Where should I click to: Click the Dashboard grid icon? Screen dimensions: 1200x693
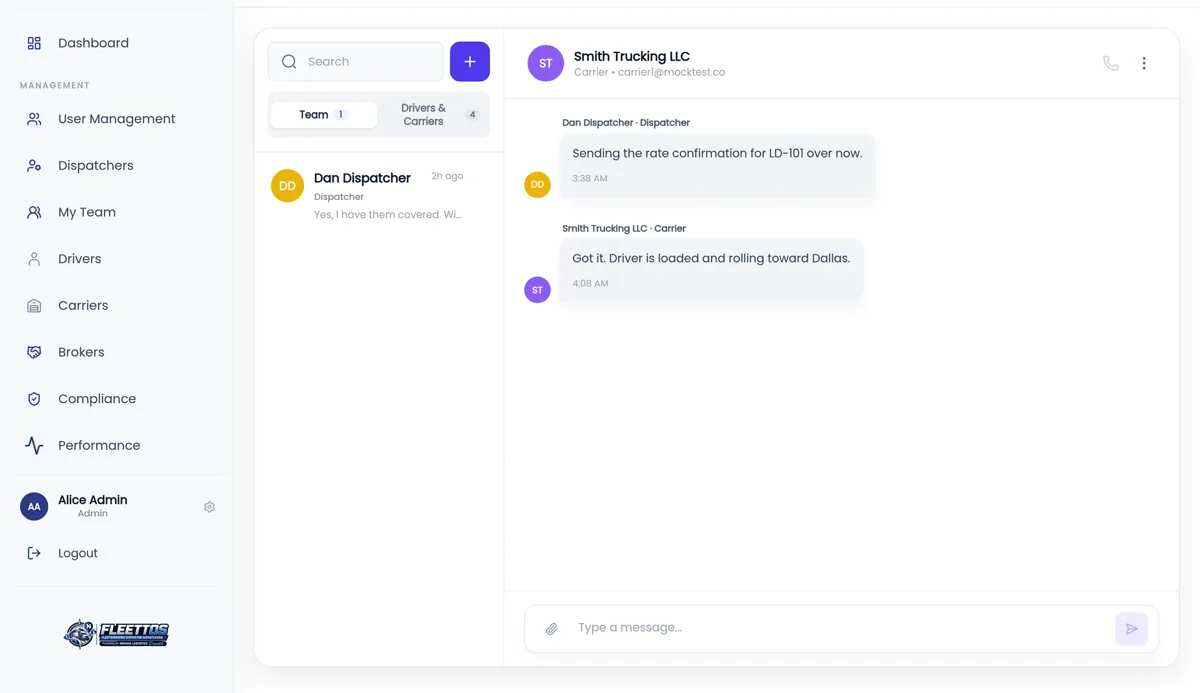point(34,43)
